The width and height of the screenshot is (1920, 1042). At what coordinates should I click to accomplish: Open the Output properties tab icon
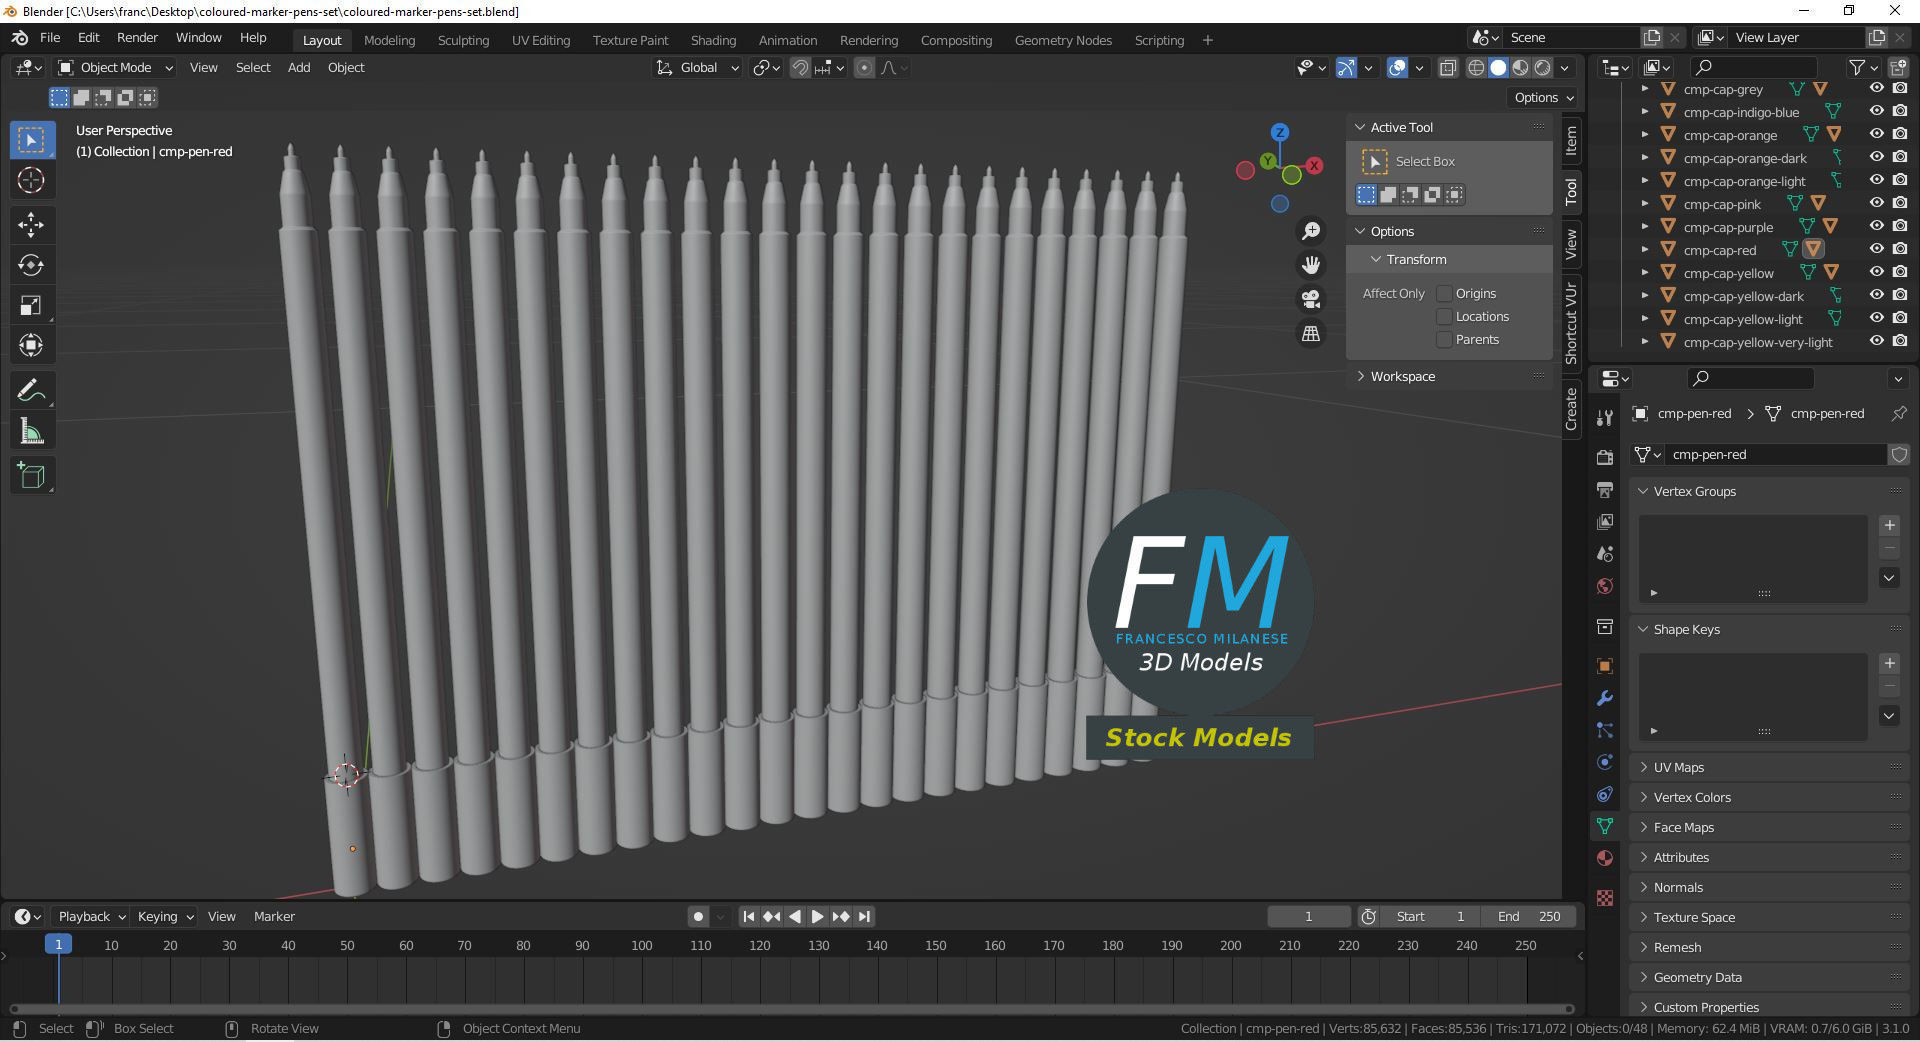[x=1605, y=489]
